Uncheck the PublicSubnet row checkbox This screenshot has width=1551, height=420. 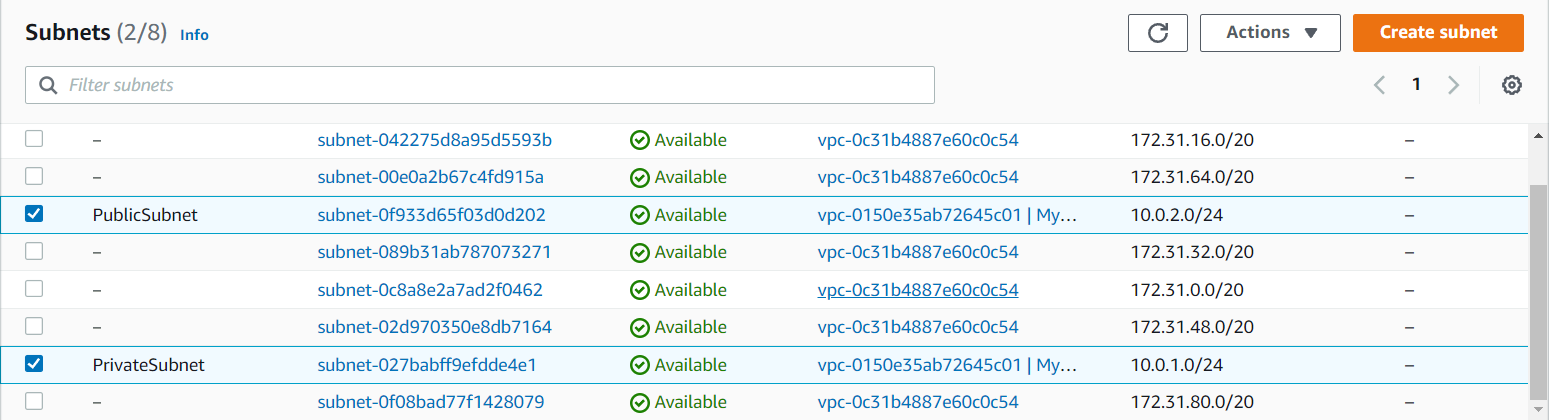click(34, 214)
